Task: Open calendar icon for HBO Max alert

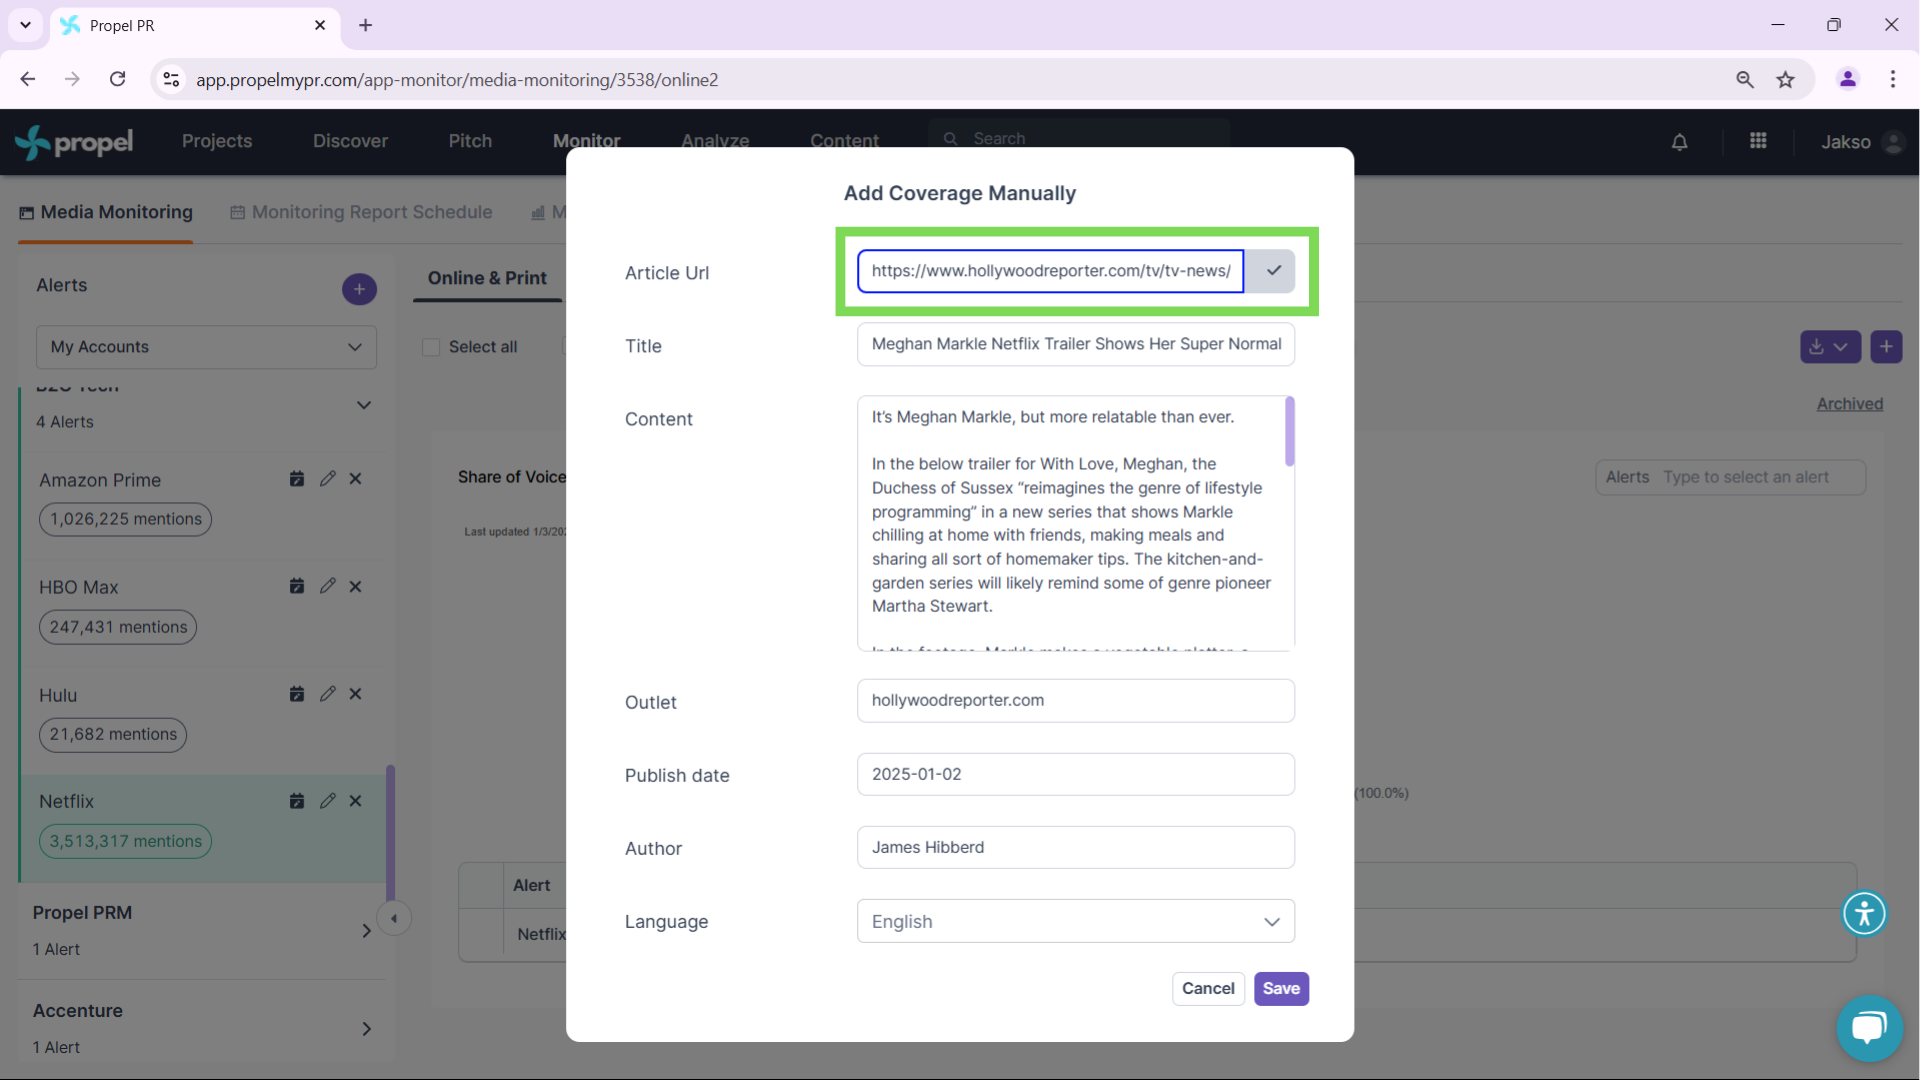Action: 297,586
